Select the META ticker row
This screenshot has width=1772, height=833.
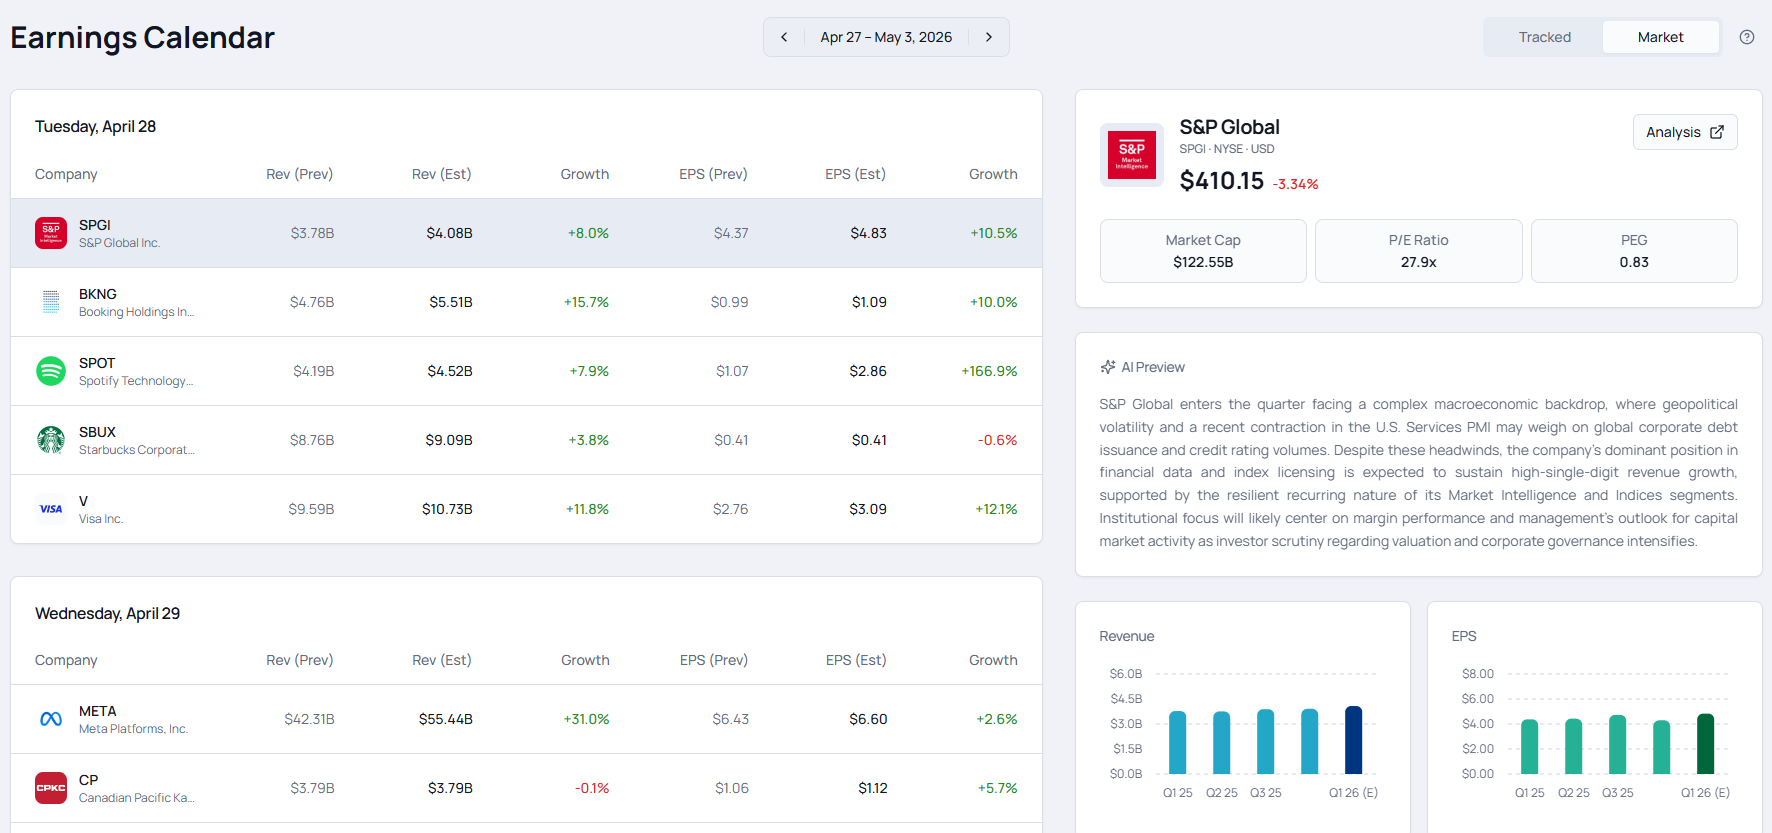pos(526,719)
